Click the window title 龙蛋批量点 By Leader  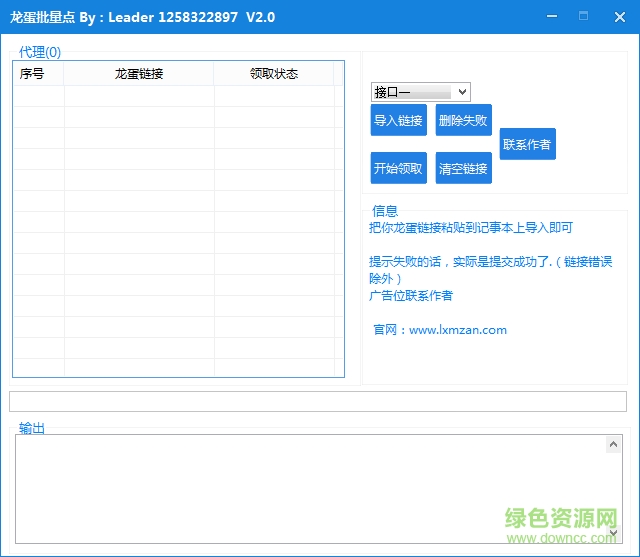pos(142,17)
